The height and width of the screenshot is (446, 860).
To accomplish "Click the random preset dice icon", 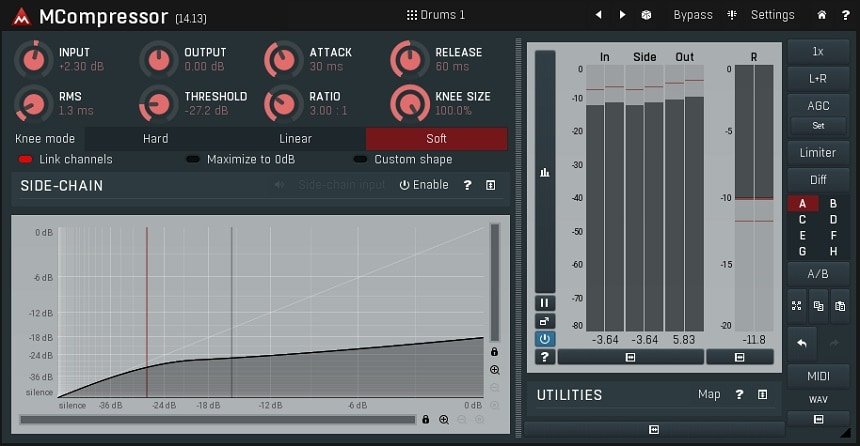I will 646,15.
